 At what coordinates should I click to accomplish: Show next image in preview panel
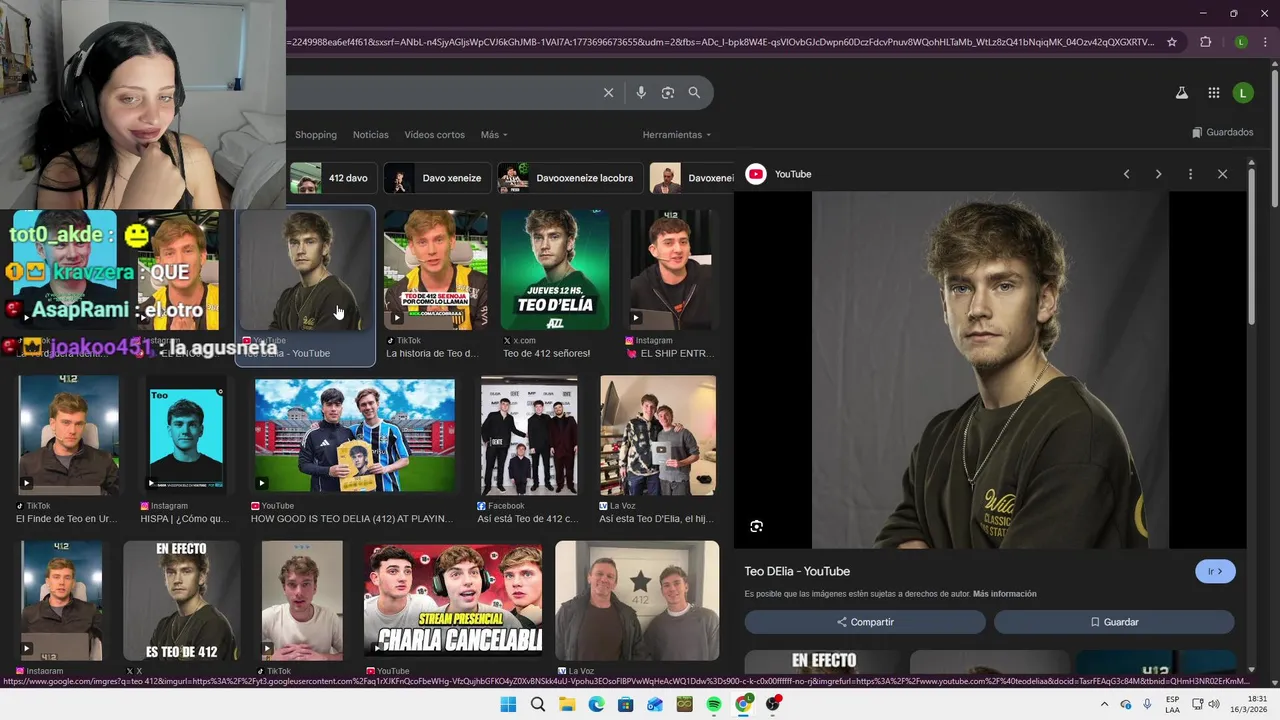tap(1158, 174)
